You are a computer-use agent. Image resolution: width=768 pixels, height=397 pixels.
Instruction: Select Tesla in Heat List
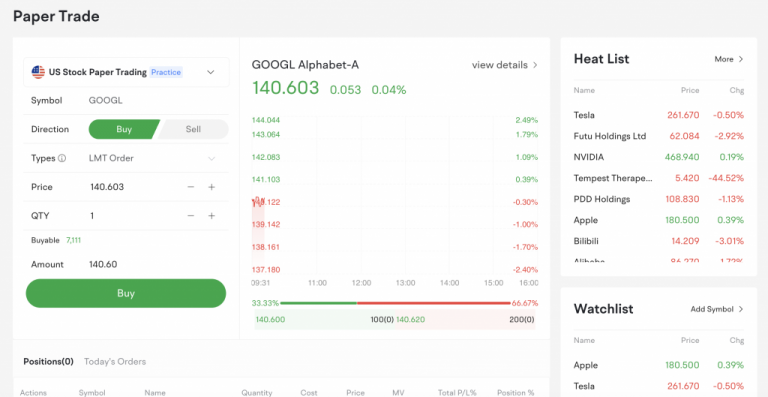click(x=659, y=115)
